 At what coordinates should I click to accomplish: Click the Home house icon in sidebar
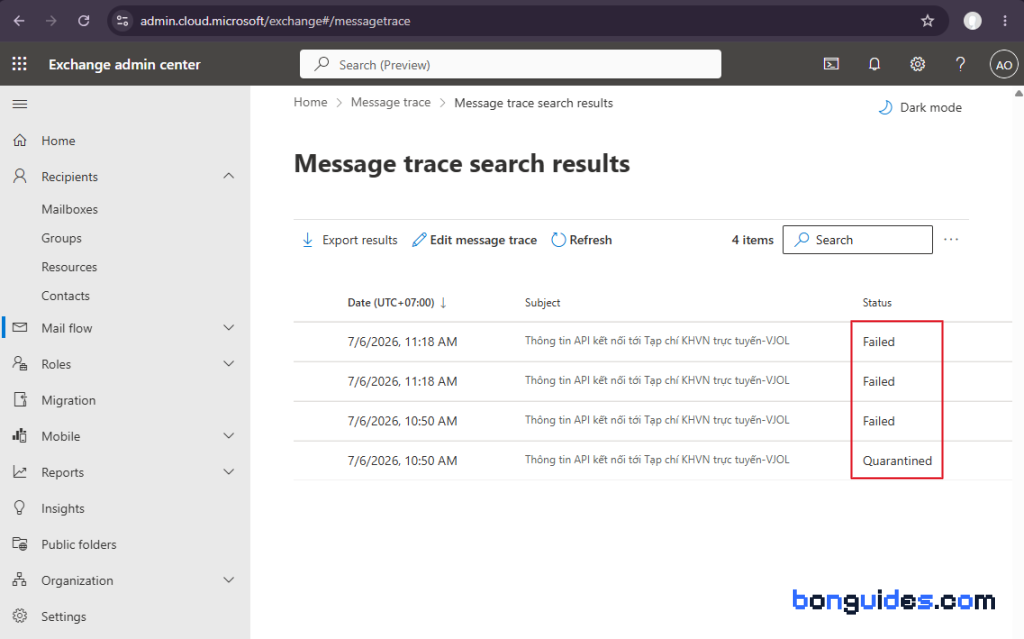coord(20,140)
